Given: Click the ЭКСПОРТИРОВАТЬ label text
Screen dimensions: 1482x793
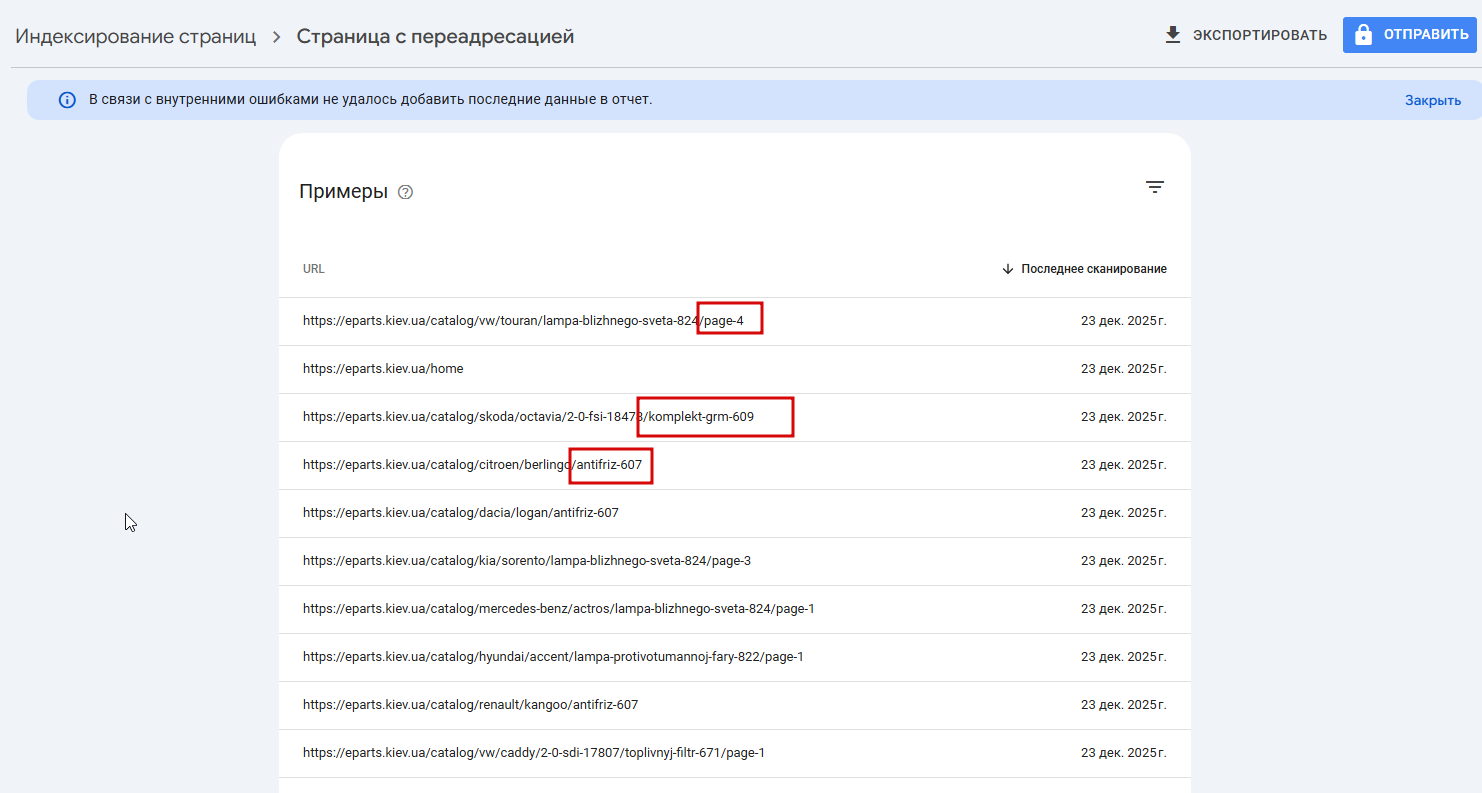Looking at the screenshot, I should click(1260, 35).
